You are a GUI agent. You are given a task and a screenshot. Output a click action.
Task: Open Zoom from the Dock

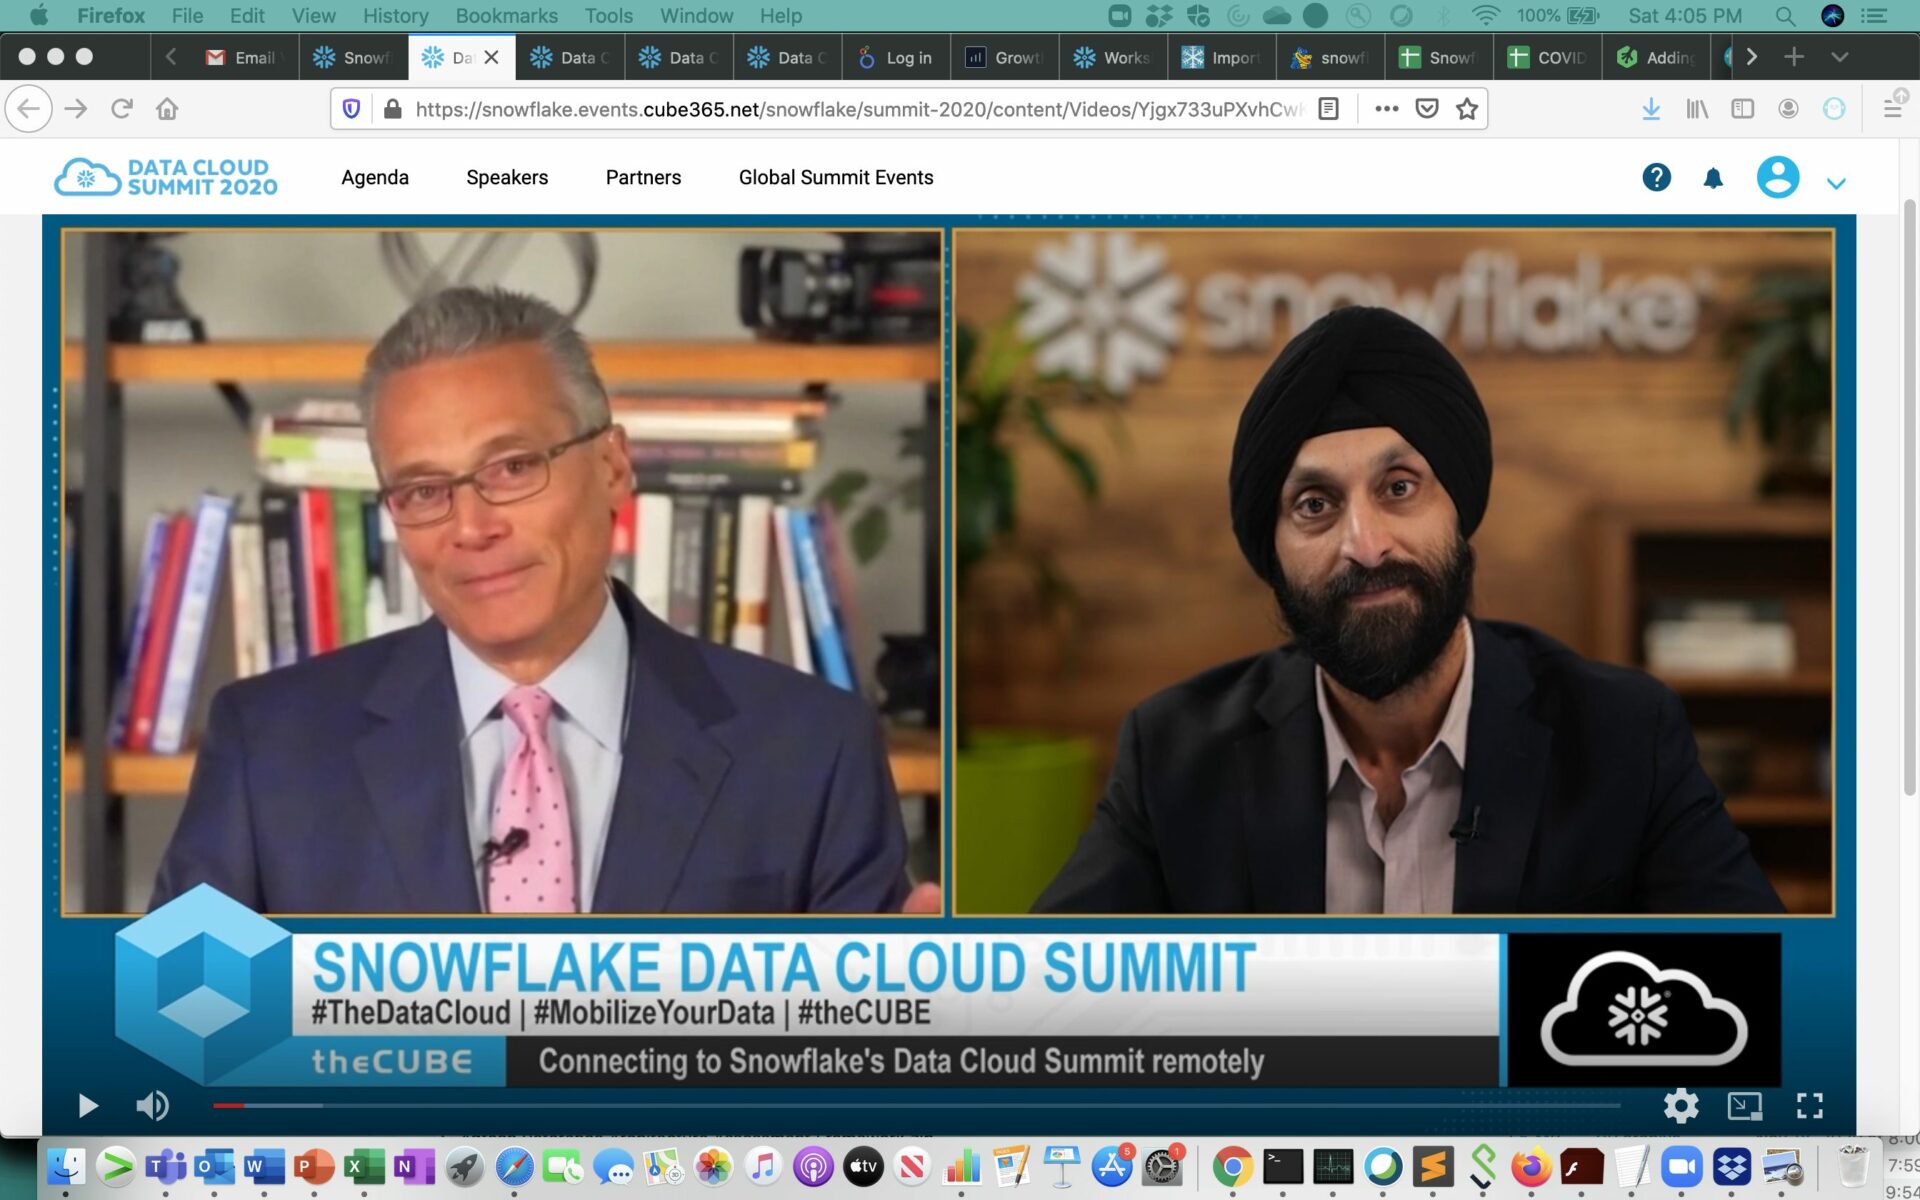point(1681,1166)
